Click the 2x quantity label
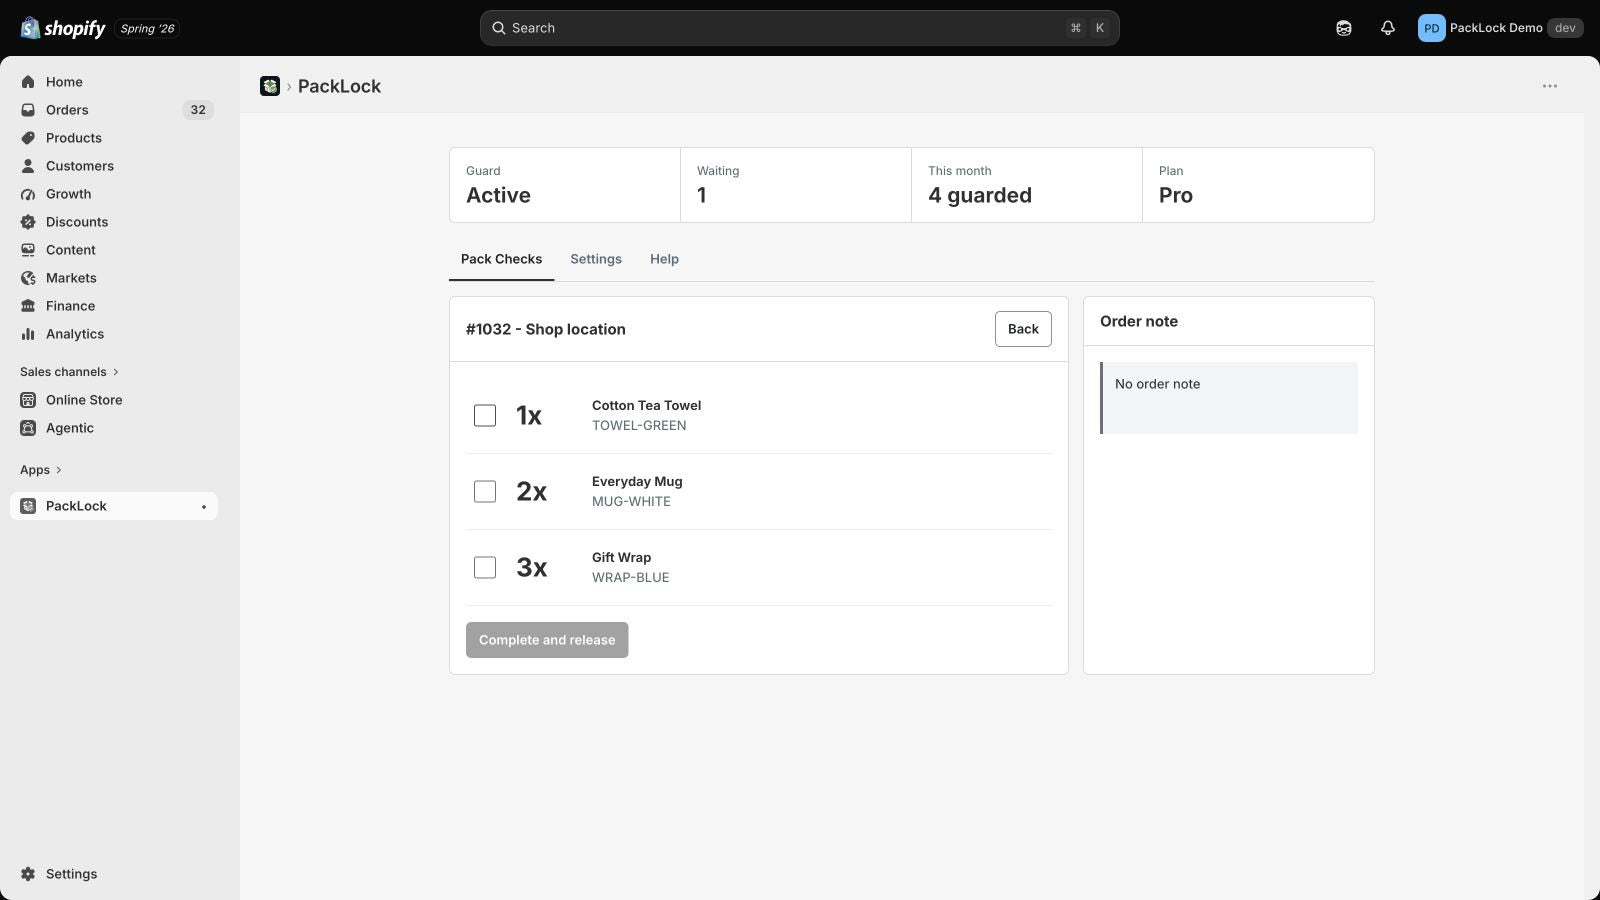Screen dimensions: 1600x900 [x=532, y=491]
